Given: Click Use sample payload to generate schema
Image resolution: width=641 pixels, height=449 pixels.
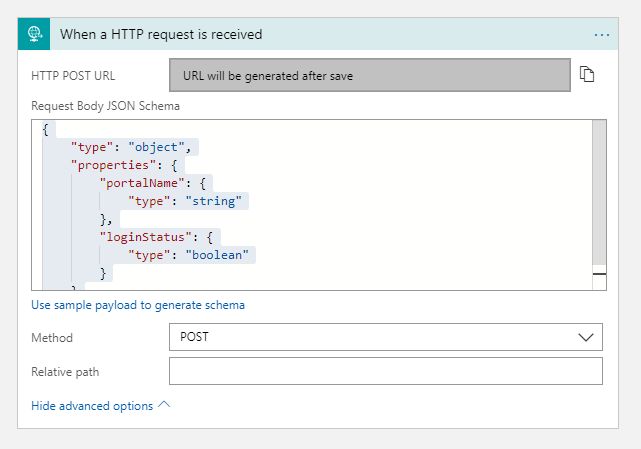Looking at the screenshot, I should tap(138, 305).
